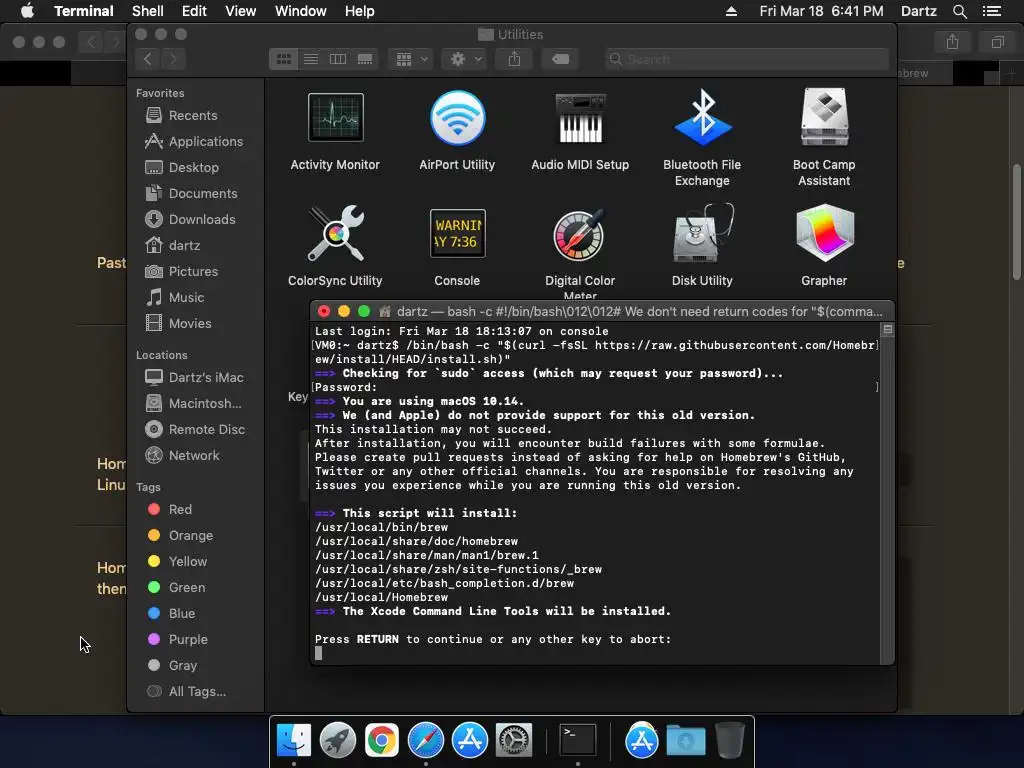Open System Preferences from the Dock
1024x768 pixels.
click(x=514, y=741)
